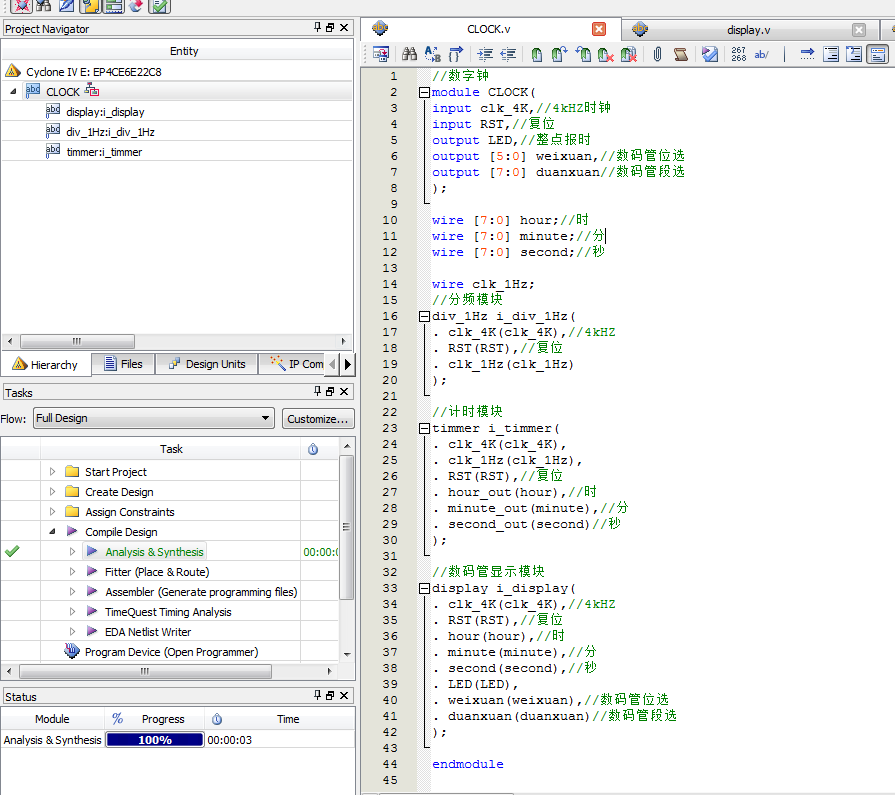895x795 pixels.
Task: Open Replace (A to B) tool in editor toolbar
Action: 433,54
